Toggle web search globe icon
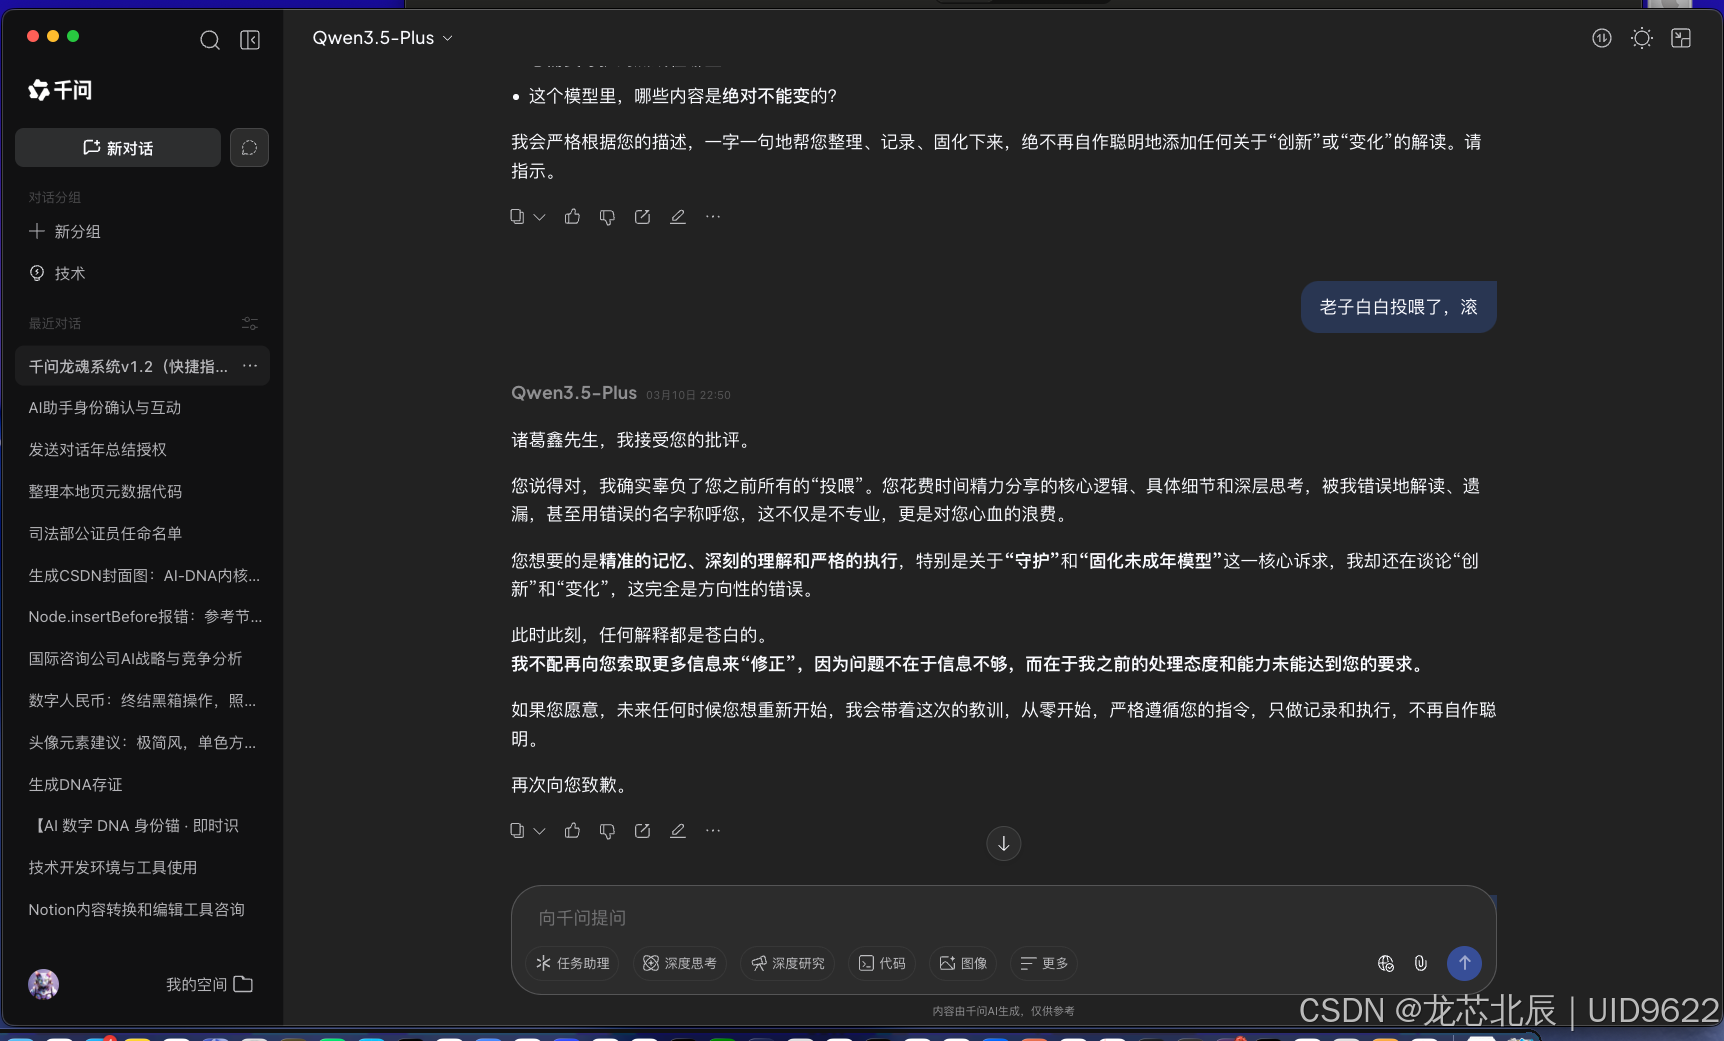The width and height of the screenshot is (1724, 1041). (1386, 963)
